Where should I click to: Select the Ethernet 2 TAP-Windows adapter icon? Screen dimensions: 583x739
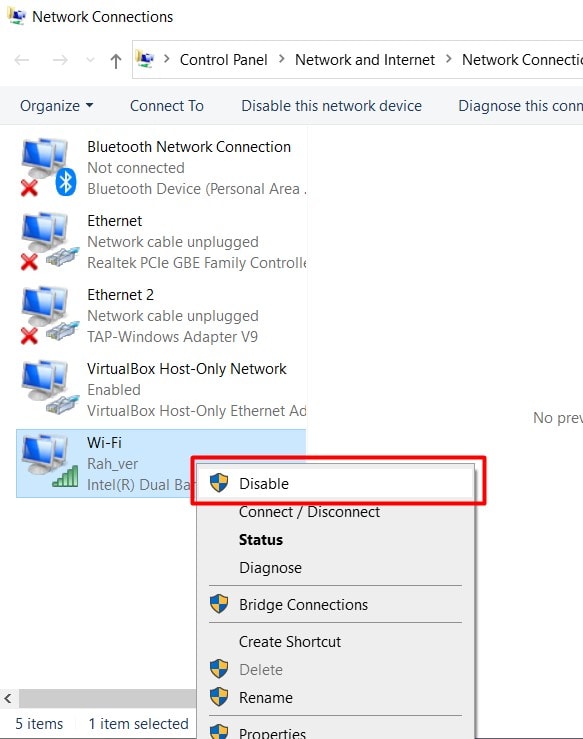click(x=49, y=315)
